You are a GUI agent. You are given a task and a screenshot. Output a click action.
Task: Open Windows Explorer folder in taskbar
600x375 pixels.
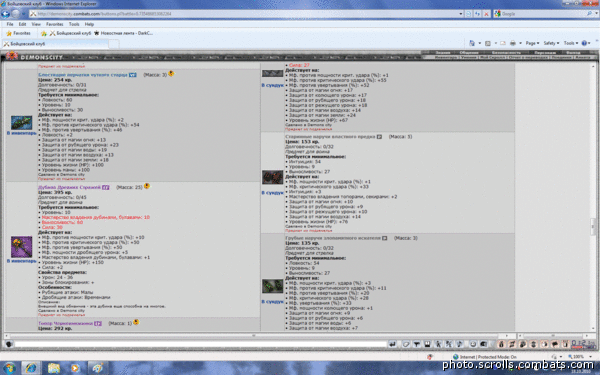coord(54,368)
